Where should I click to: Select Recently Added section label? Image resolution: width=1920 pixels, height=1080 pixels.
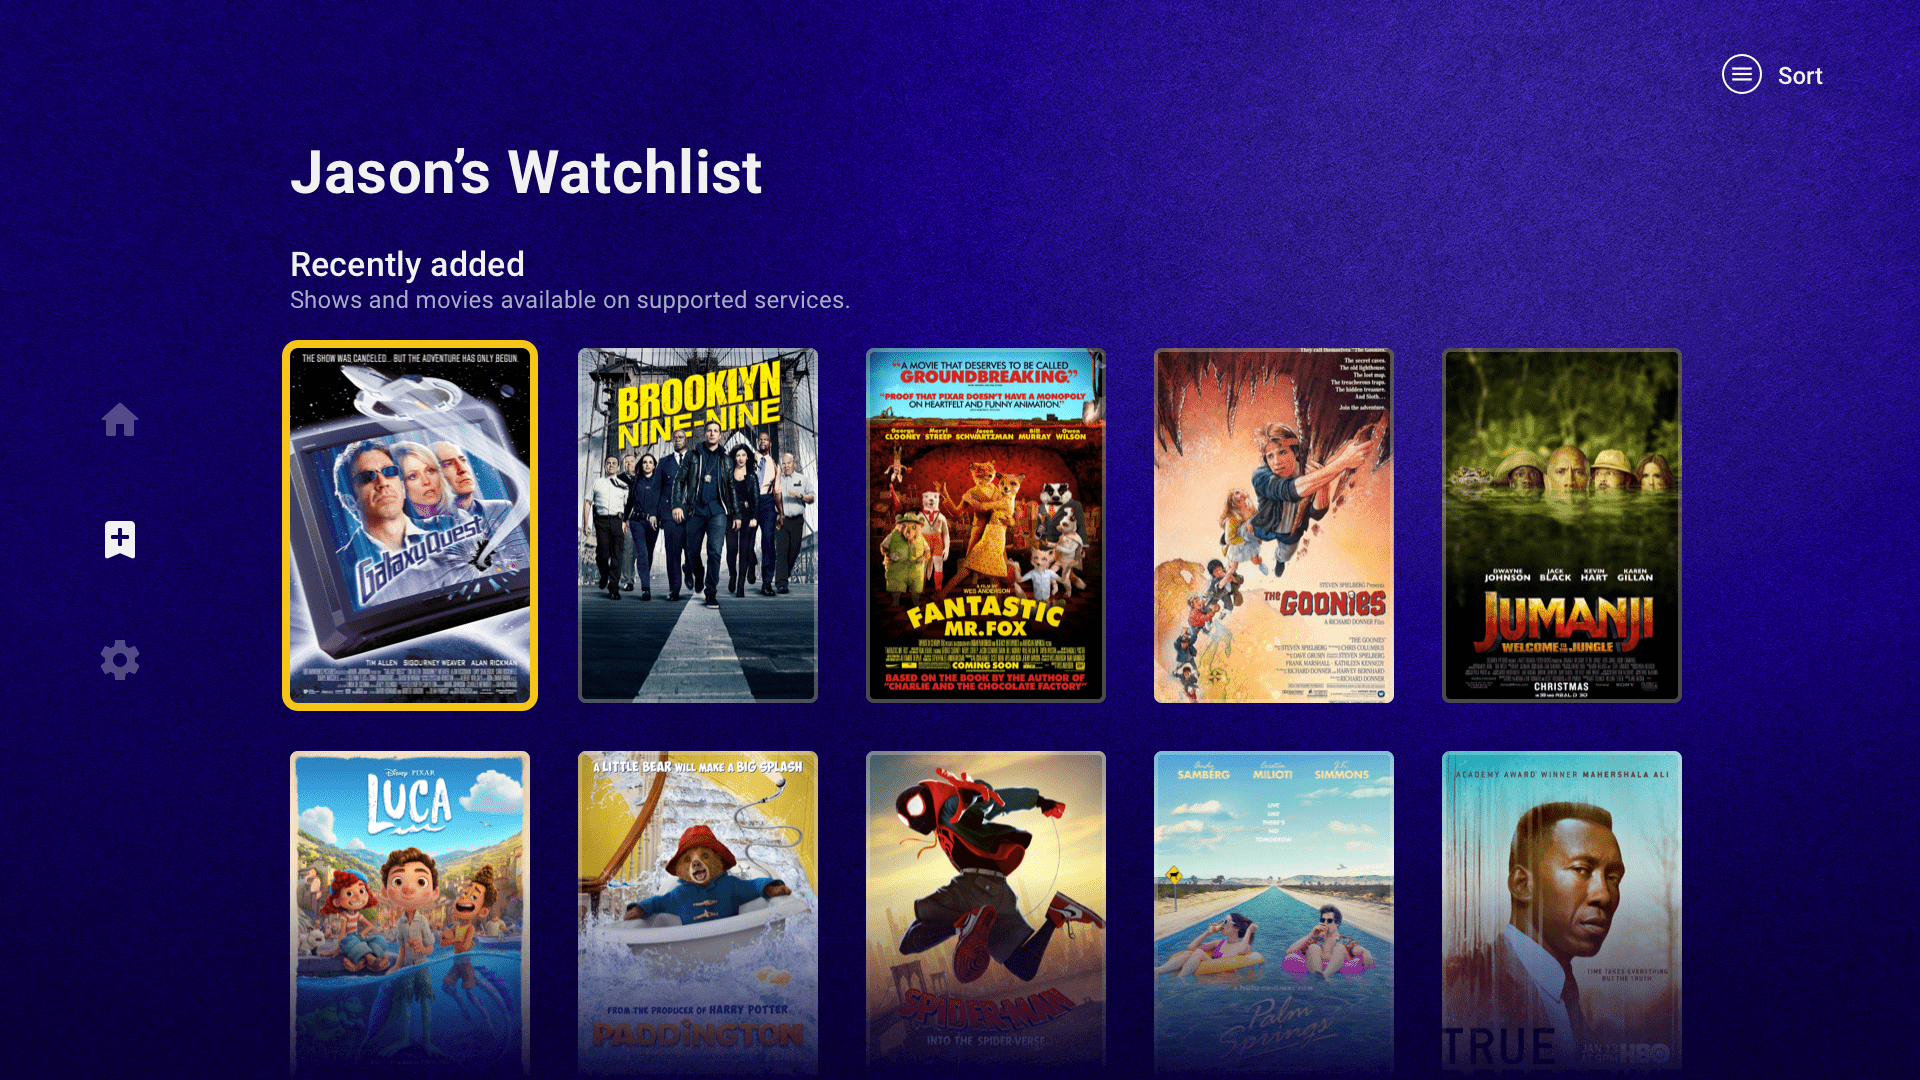(407, 264)
